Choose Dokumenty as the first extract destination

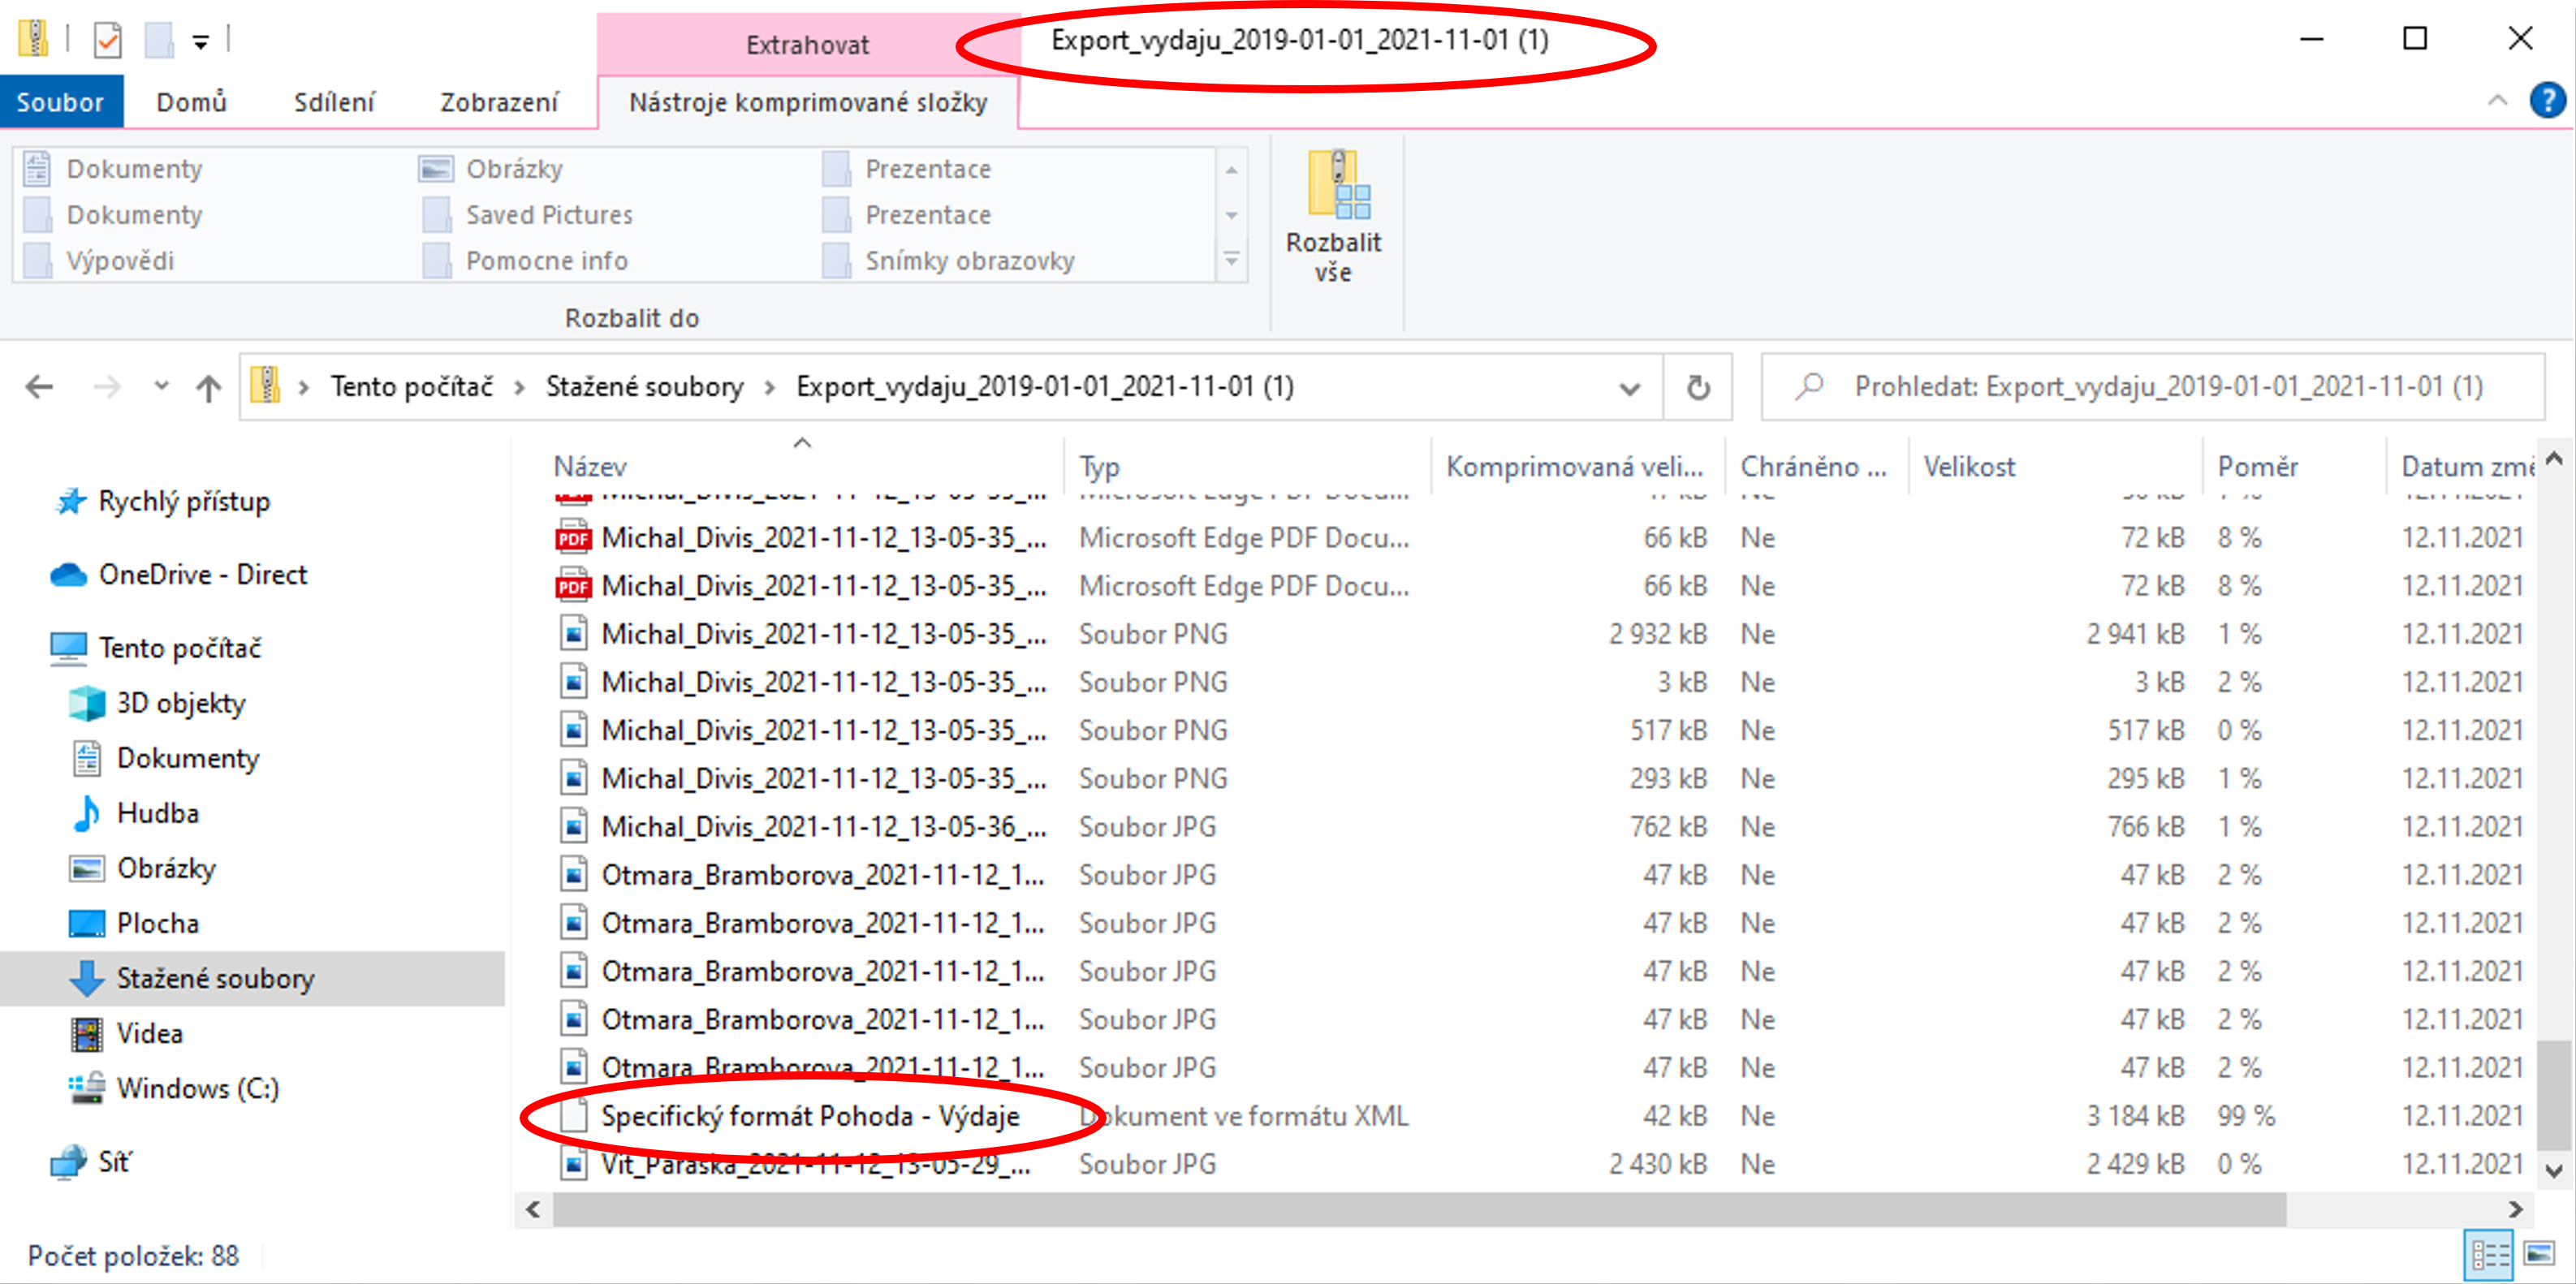(114, 169)
